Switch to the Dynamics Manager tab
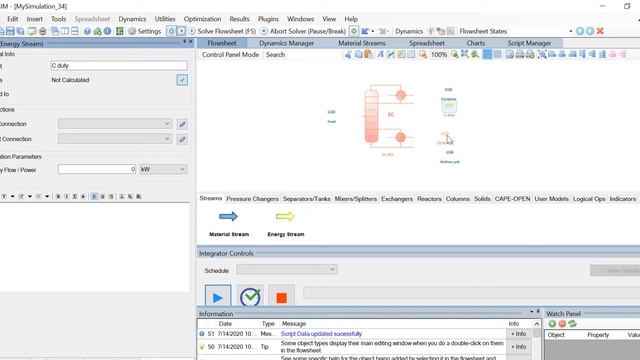The width and height of the screenshot is (640, 360). [x=287, y=43]
